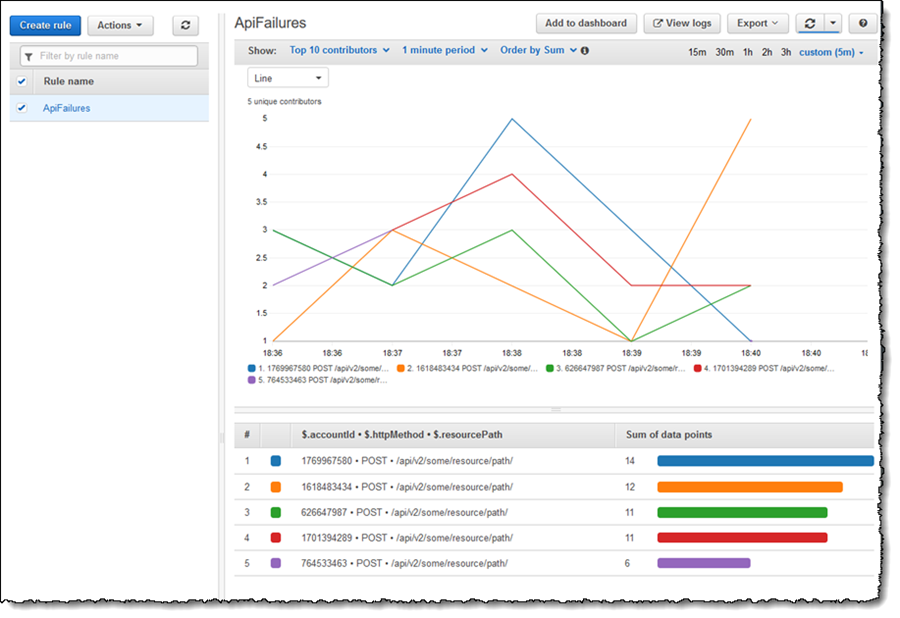Viewport: 900px width, 618px height.
Task: Open the auto-refresh interval dropdown arrow
Action: pos(833,23)
